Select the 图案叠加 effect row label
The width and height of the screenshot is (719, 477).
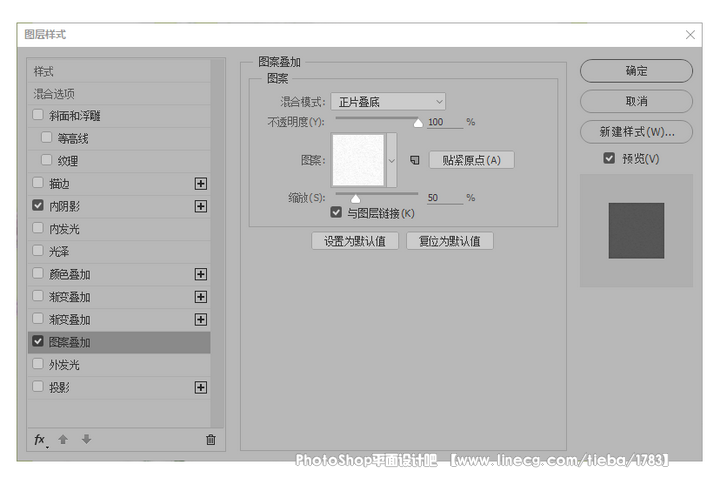point(69,342)
